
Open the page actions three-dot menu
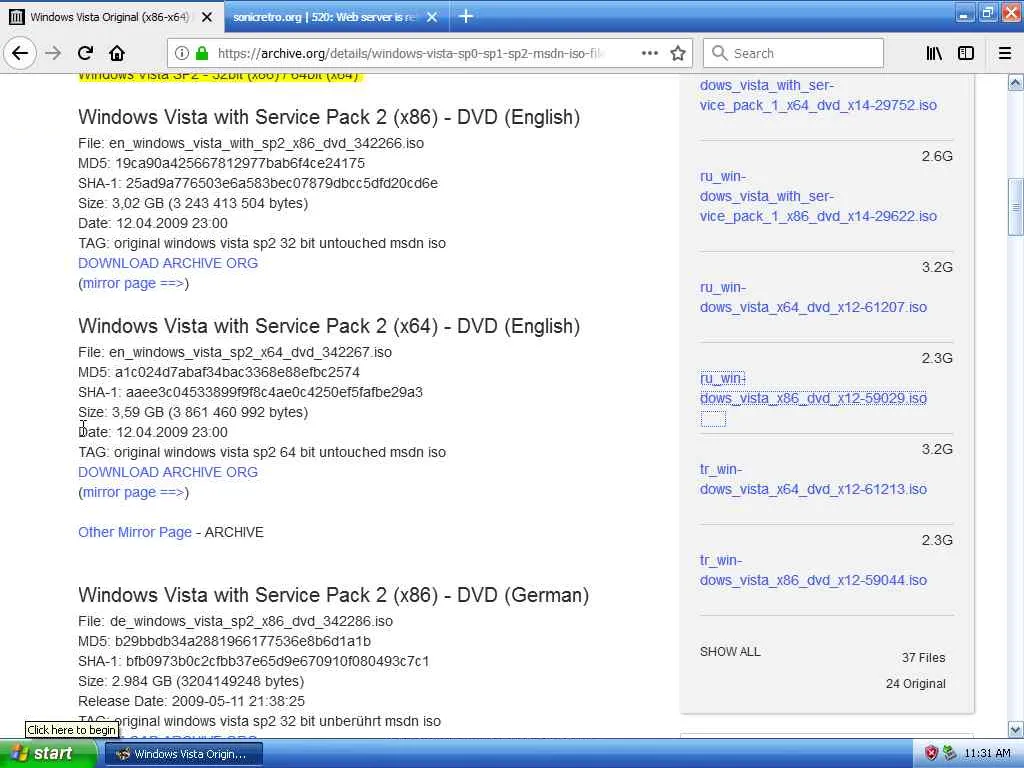click(649, 53)
